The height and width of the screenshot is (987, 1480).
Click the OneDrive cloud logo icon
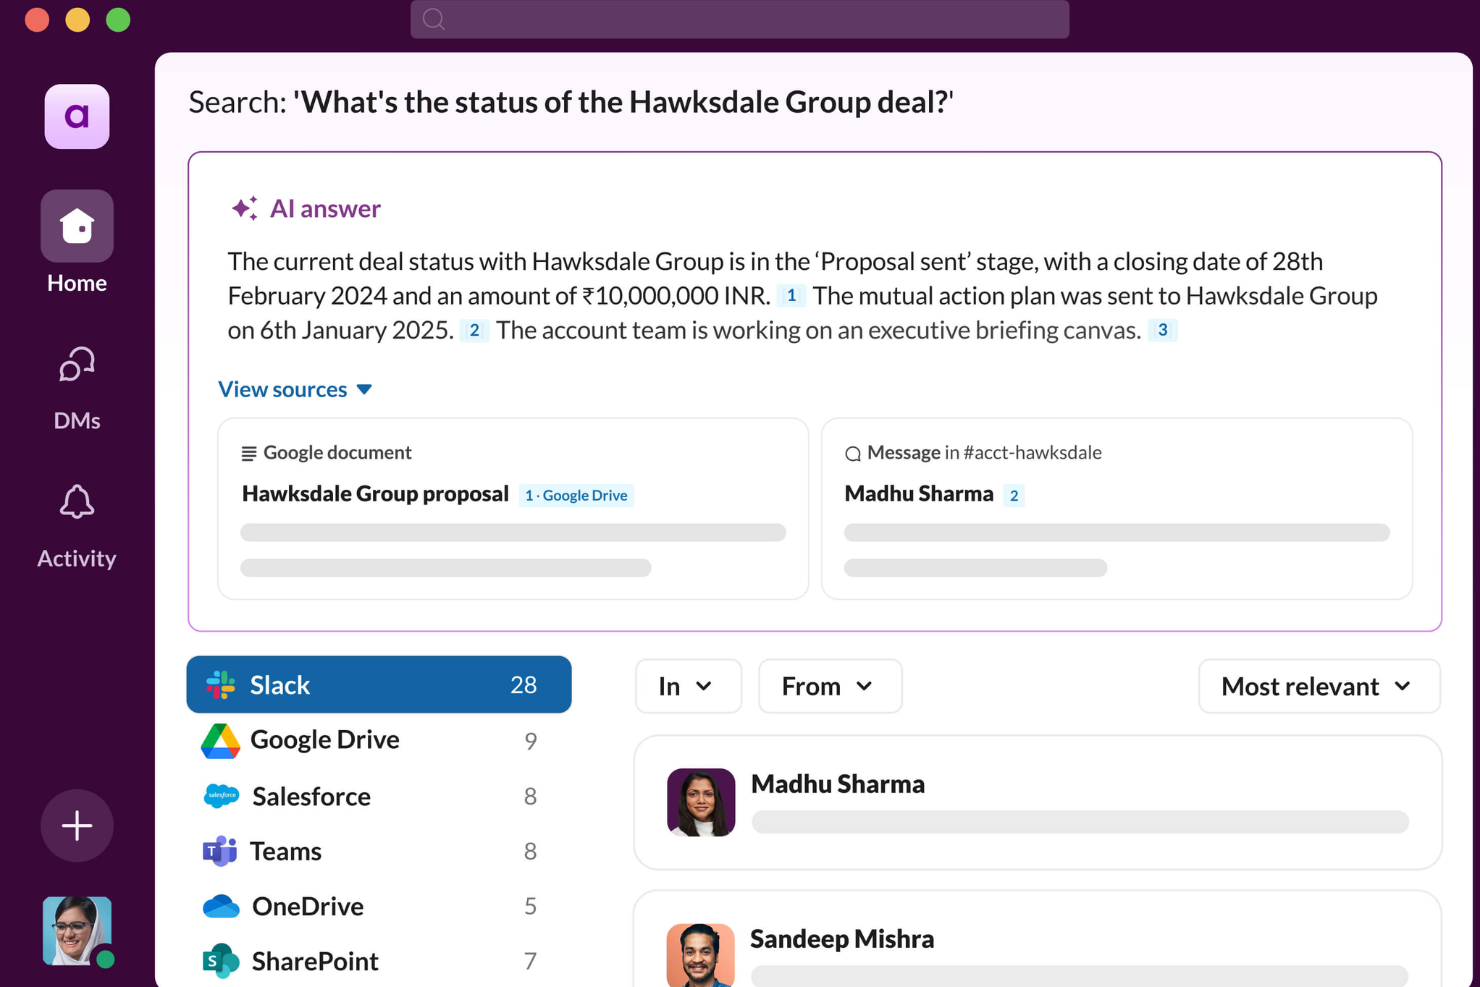click(x=221, y=906)
